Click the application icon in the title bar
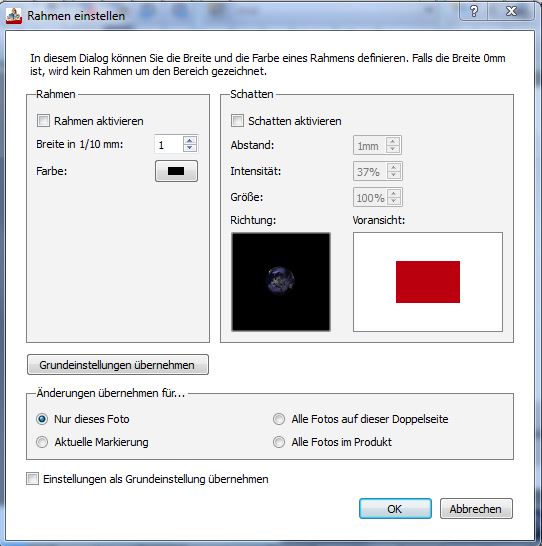Viewport: 542px width, 546px height. point(14,16)
